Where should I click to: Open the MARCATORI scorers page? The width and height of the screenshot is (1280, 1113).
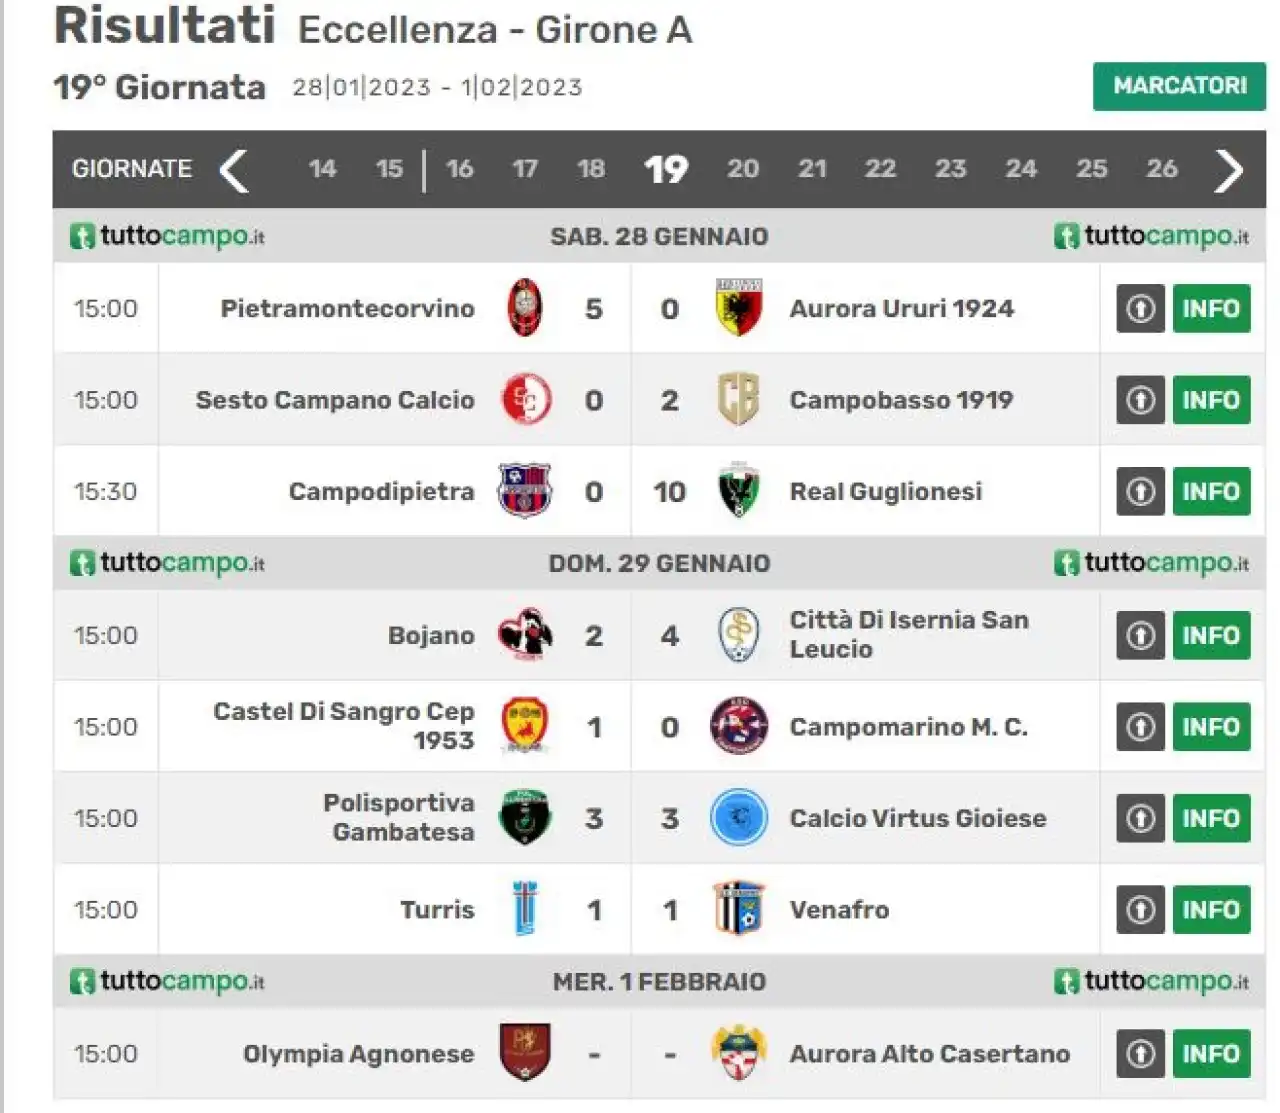pyautogui.click(x=1180, y=86)
